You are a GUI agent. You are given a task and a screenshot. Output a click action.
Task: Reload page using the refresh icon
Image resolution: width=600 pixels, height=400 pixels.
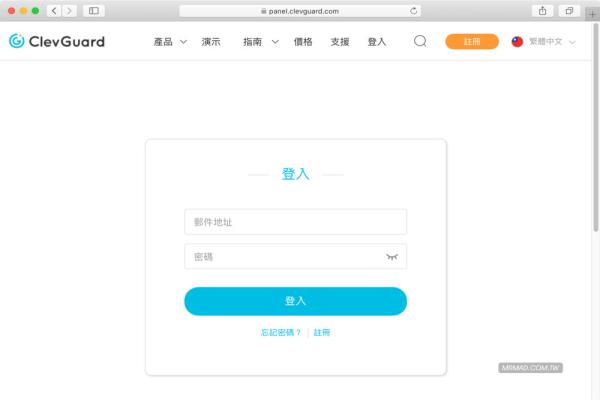click(x=413, y=11)
